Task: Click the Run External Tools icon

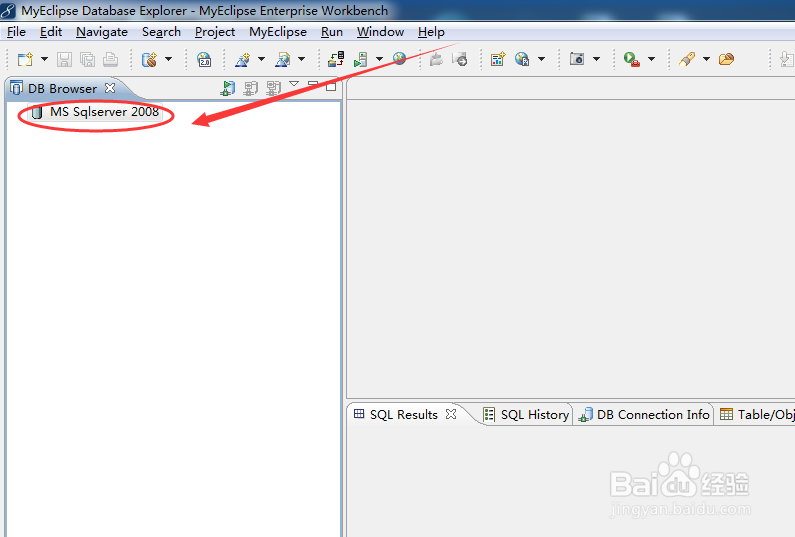Action: pos(631,59)
